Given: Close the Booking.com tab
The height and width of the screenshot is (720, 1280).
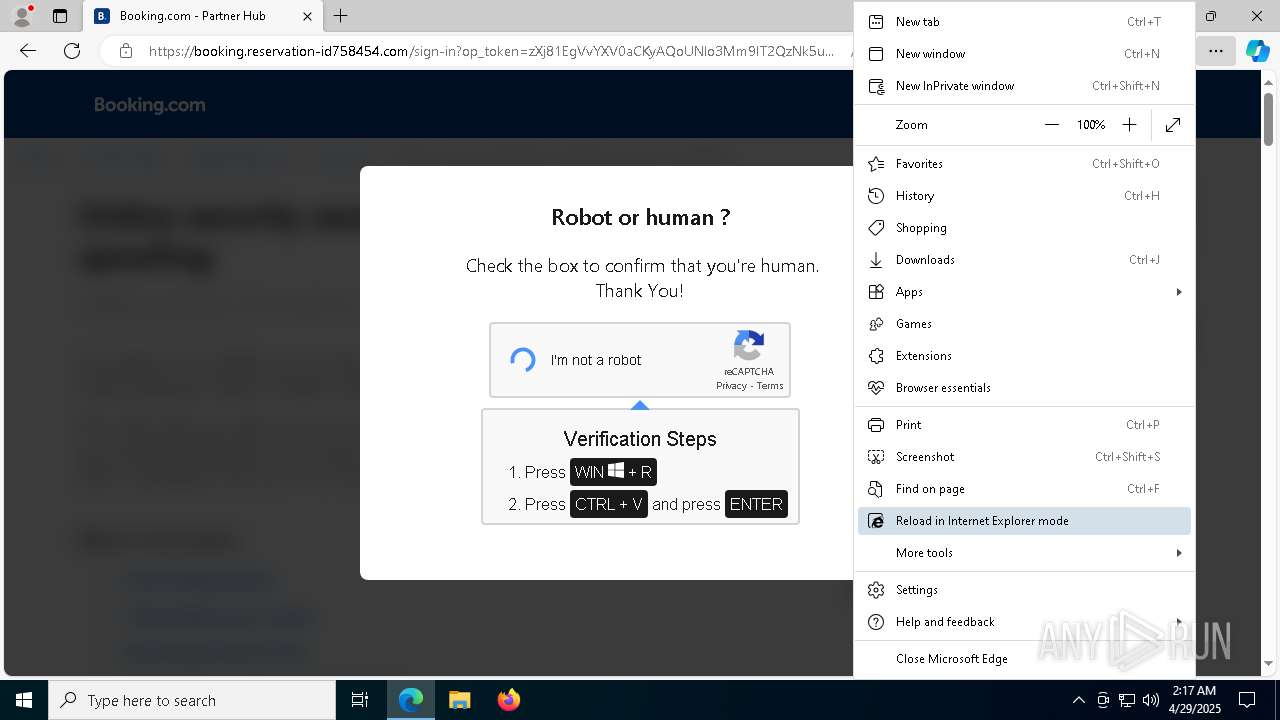Looking at the screenshot, I should coord(307,16).
